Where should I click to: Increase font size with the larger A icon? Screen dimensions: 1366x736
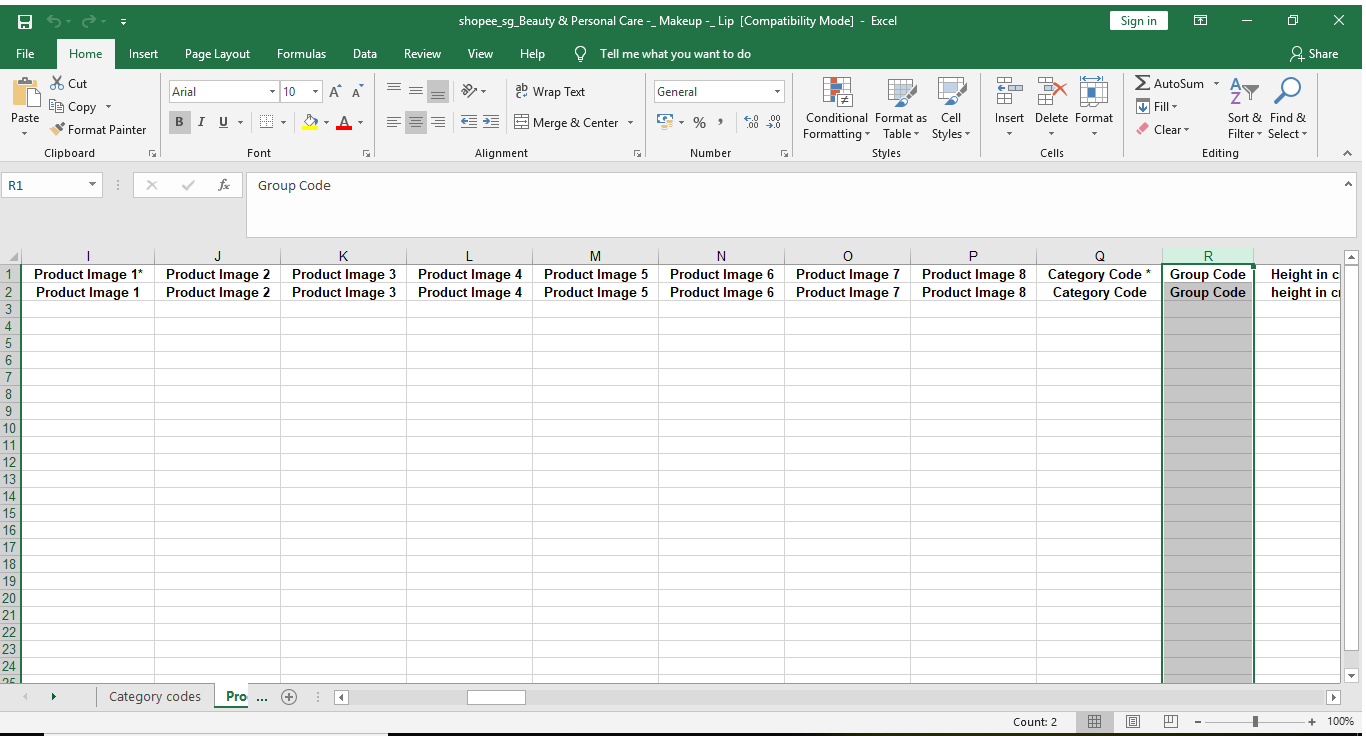pos(336,92)
